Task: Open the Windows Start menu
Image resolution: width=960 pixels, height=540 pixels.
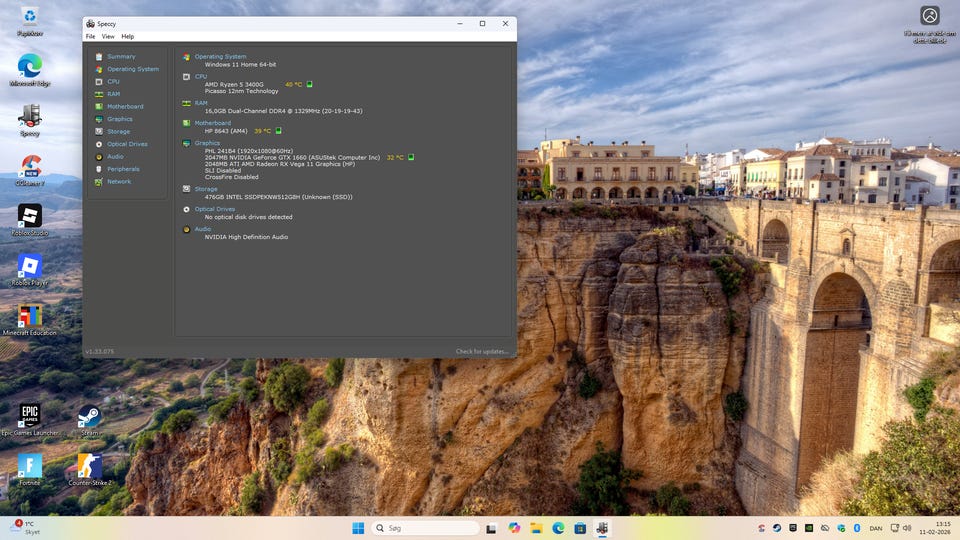Action: tap(358, 528)
